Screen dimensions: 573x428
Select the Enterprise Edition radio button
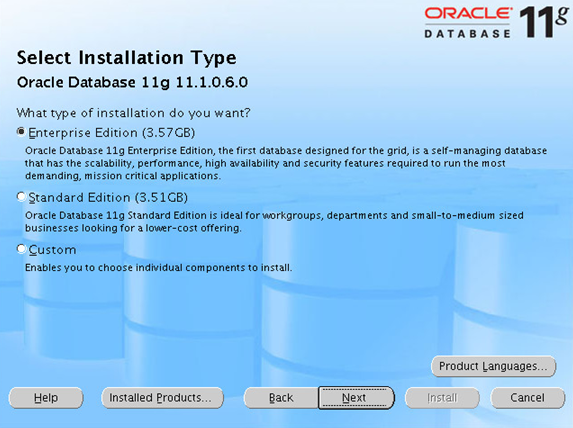pyautogui.click(x=21, y=132)
